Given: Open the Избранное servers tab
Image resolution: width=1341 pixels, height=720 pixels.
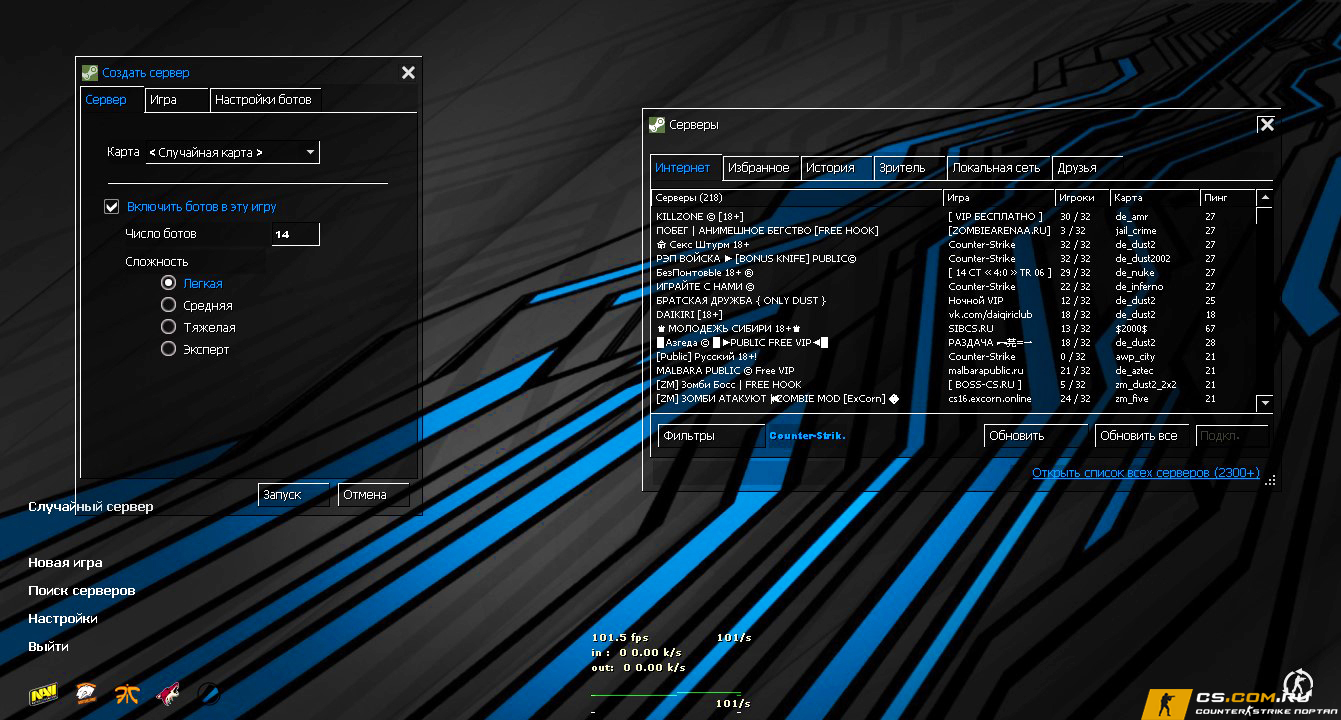Looking at the screenshot, I should click(x=760, y=168).
